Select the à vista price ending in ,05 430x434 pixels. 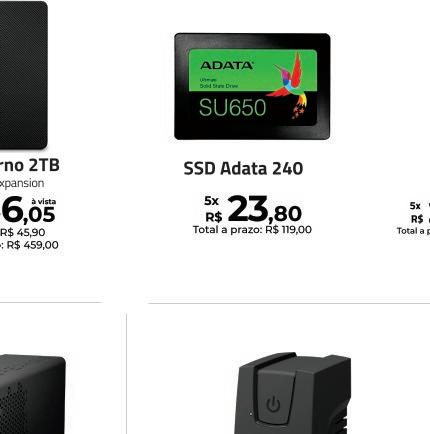pyautogui.click(x=28, y=211)
